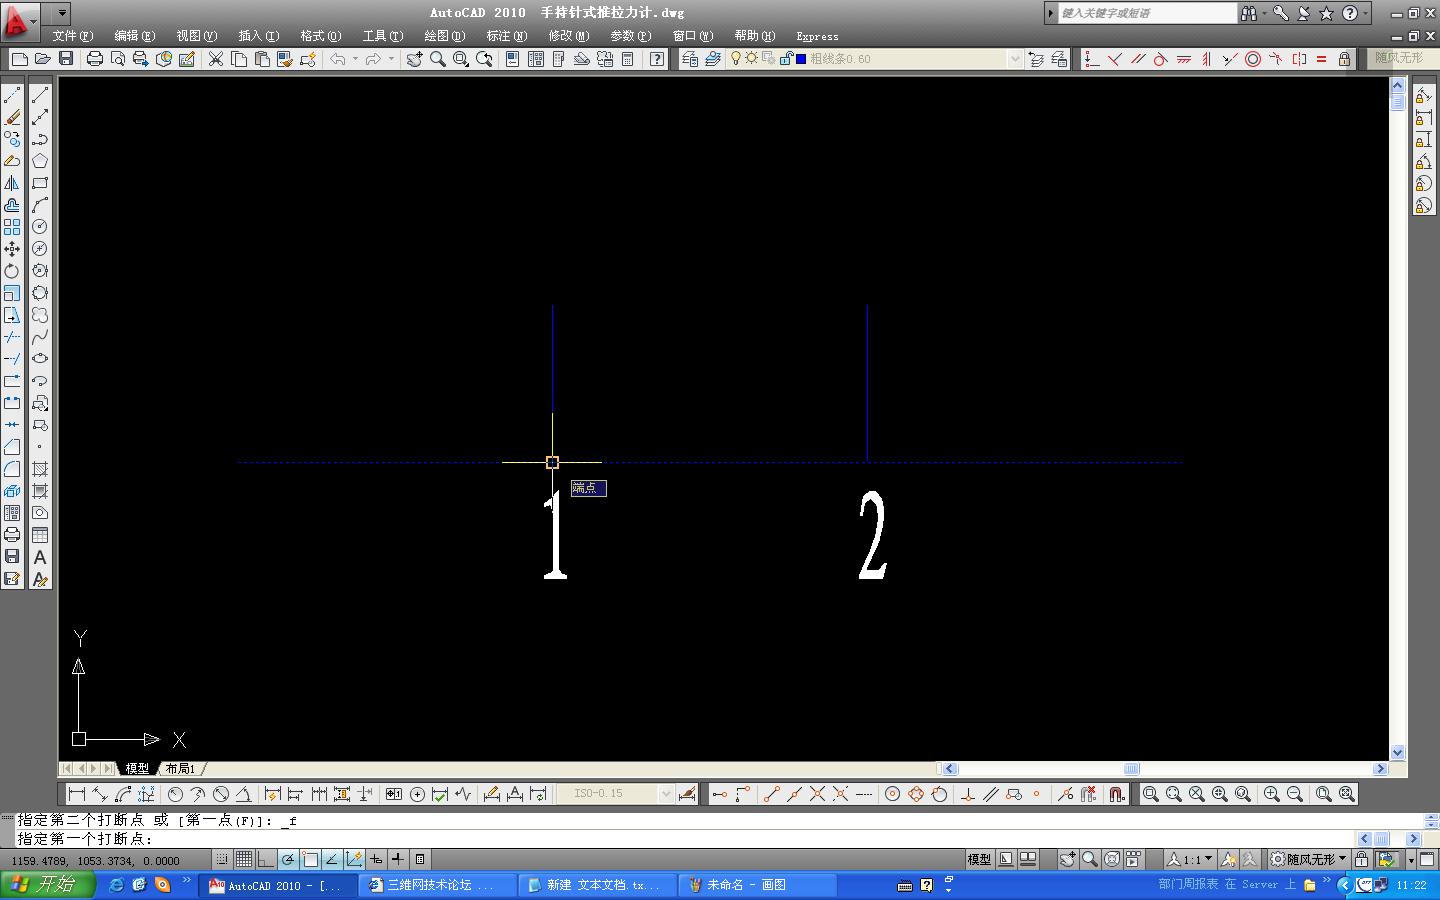Viewport: 1440px width, 900px height.
Task: Open the Help dropdown arrow in title bar
Action: (x=1366, y=13)
